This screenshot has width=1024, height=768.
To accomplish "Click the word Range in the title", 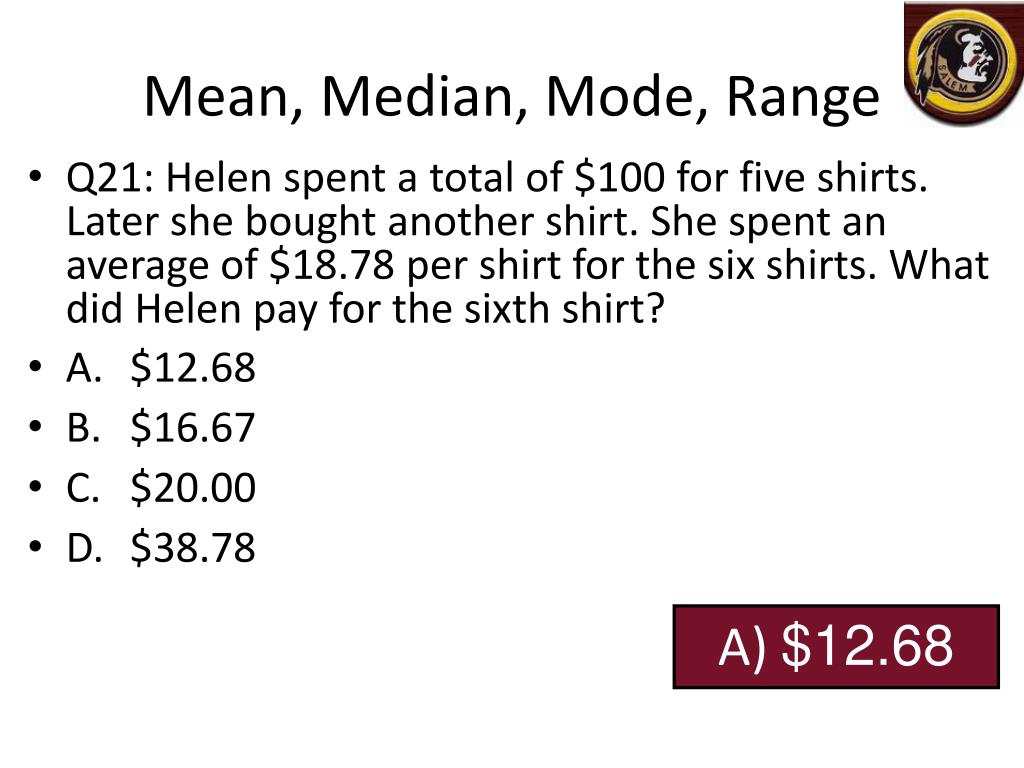I will coord(803,98).
